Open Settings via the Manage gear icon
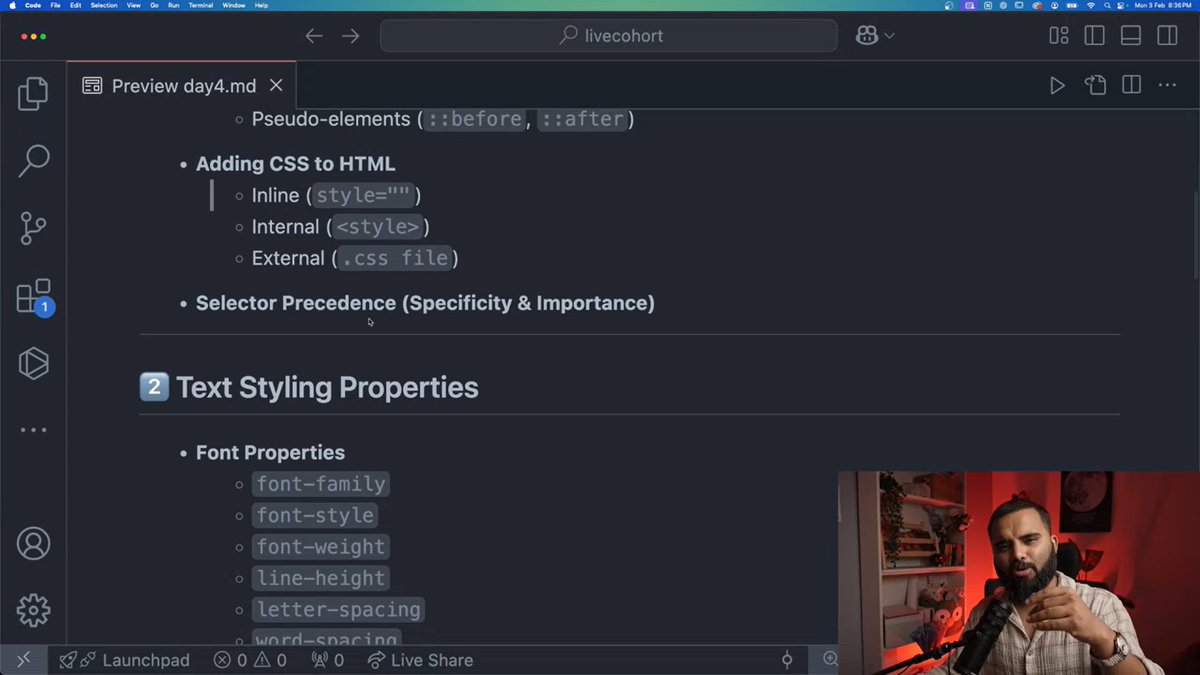1200x675 pixels. (33, 610)
